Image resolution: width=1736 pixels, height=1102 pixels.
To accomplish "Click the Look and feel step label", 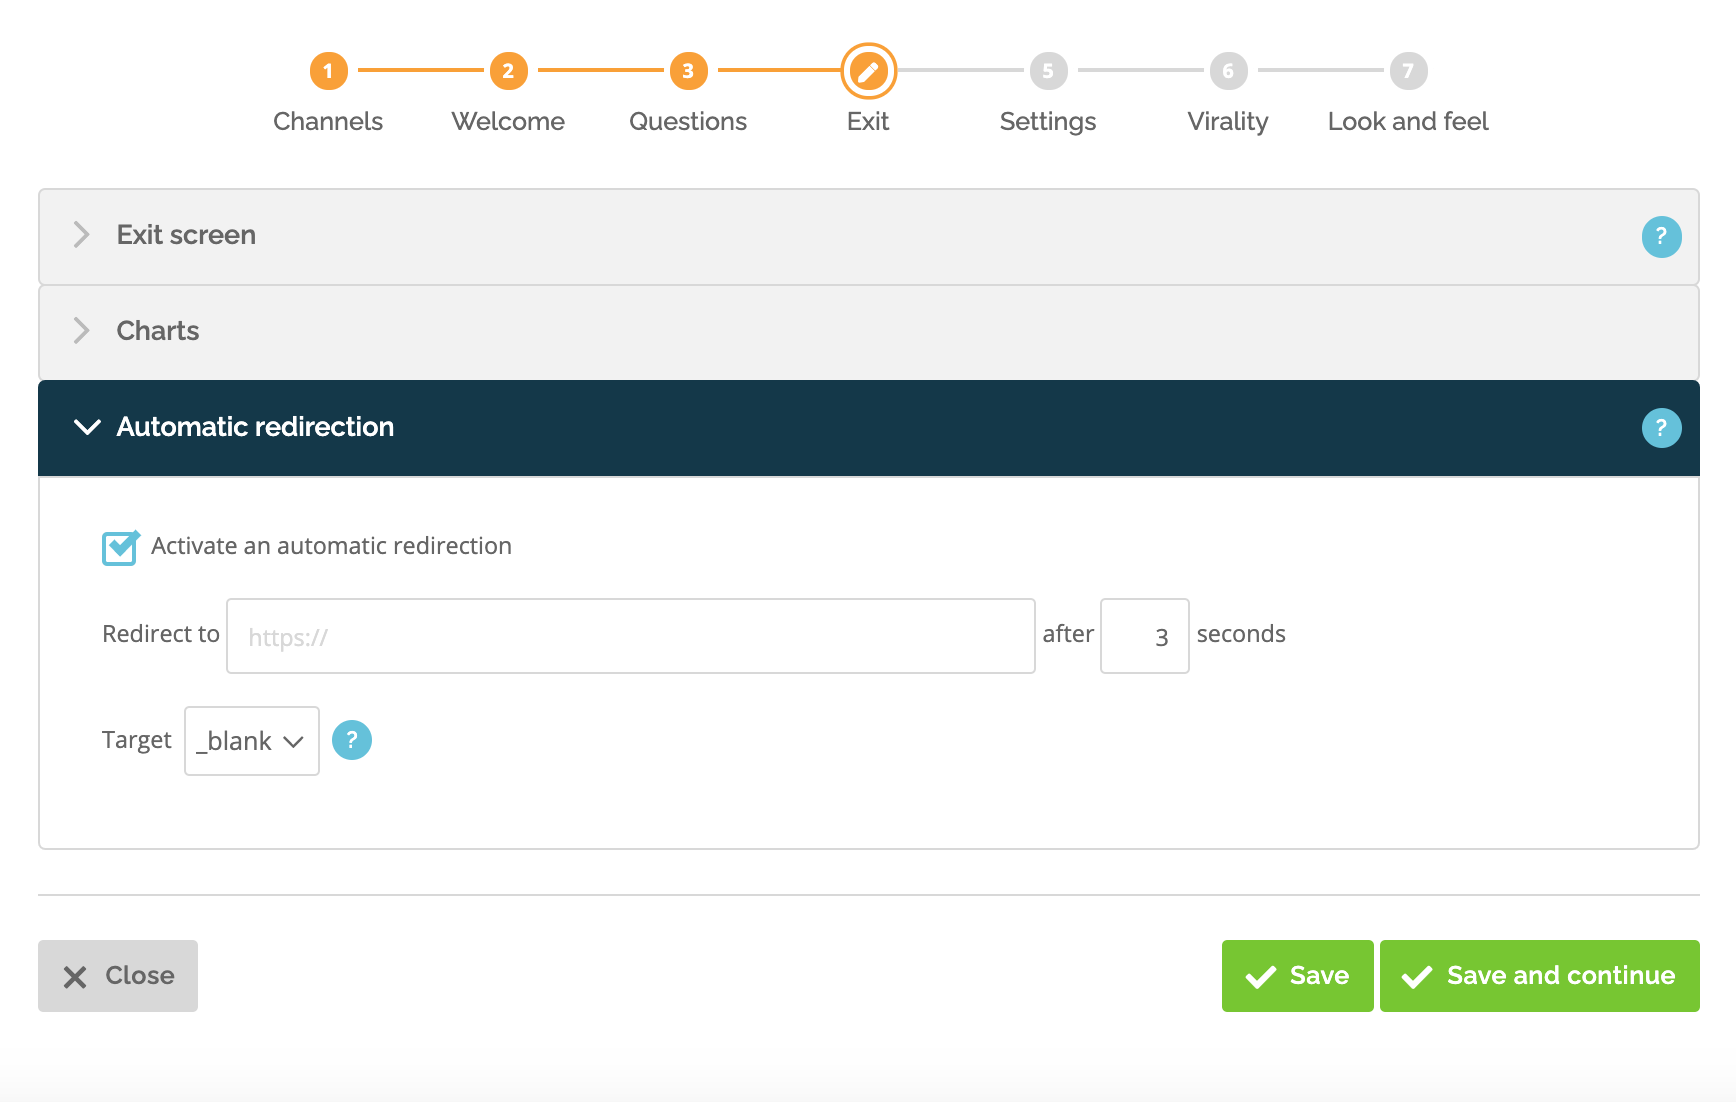I will pos(1408,121).
